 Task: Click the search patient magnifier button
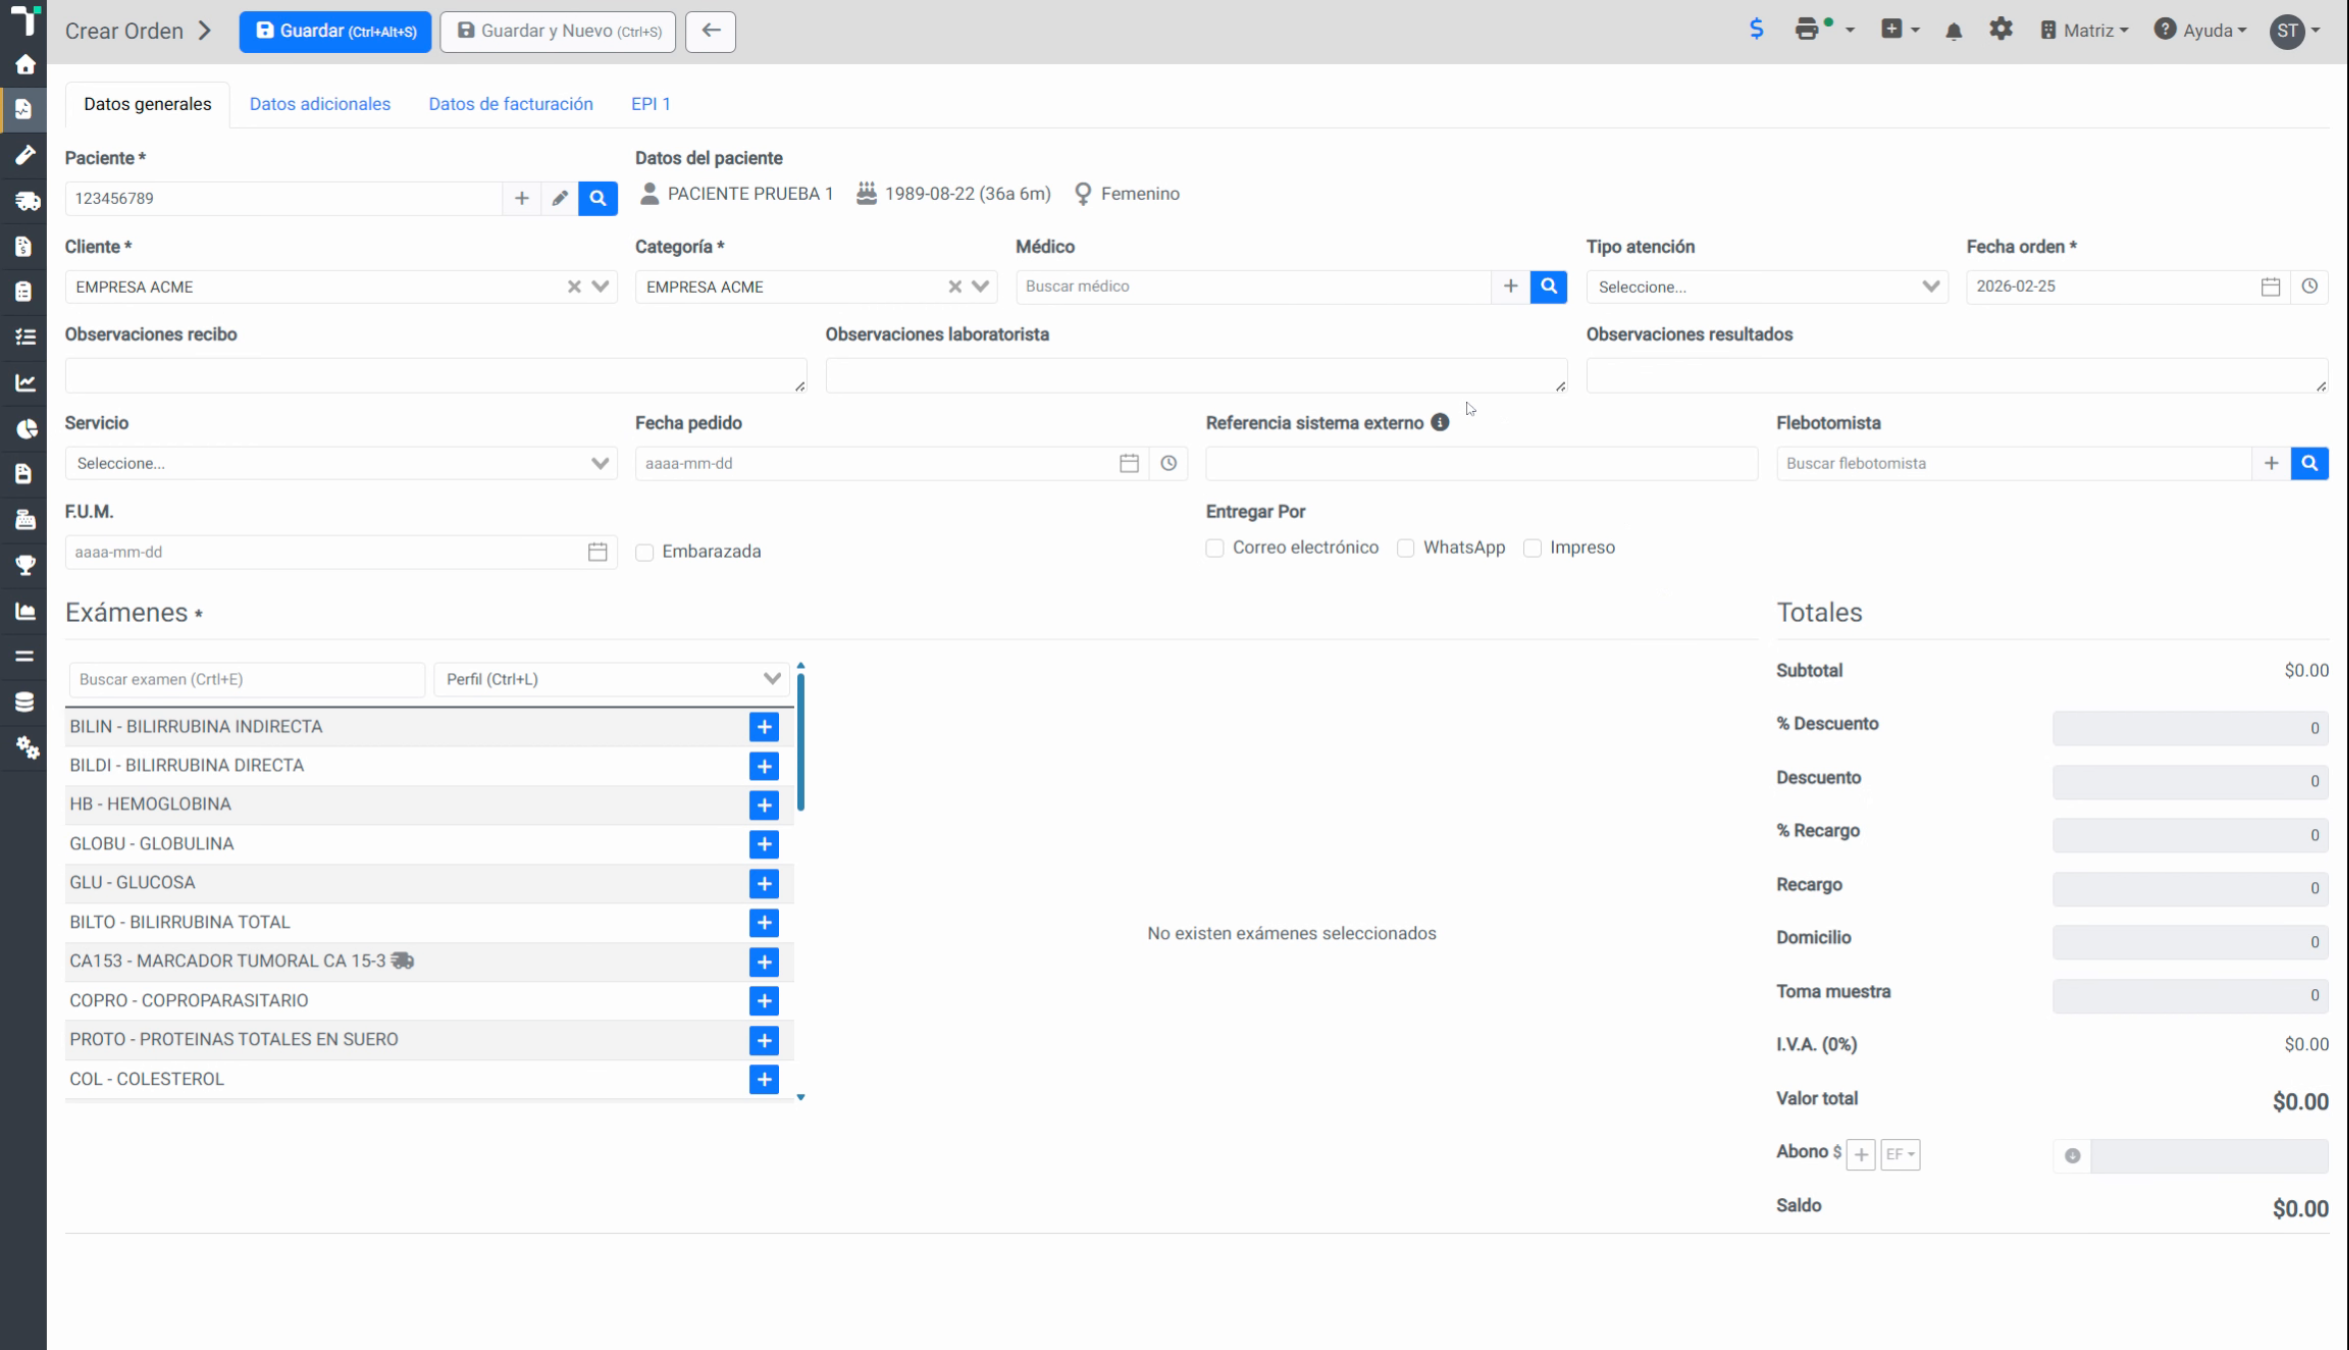pyautogui.click(x=597, y=198)
